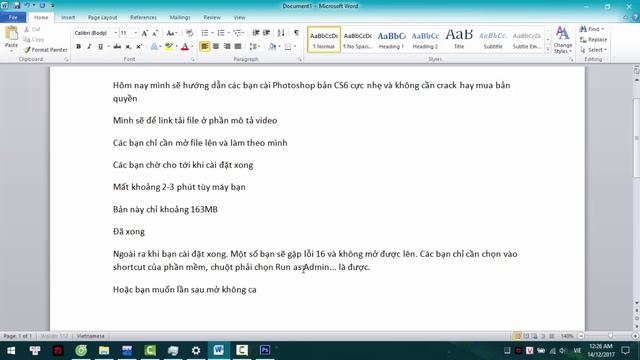Switch to the View tab
The image size is (640, 360).
(240, 18)
